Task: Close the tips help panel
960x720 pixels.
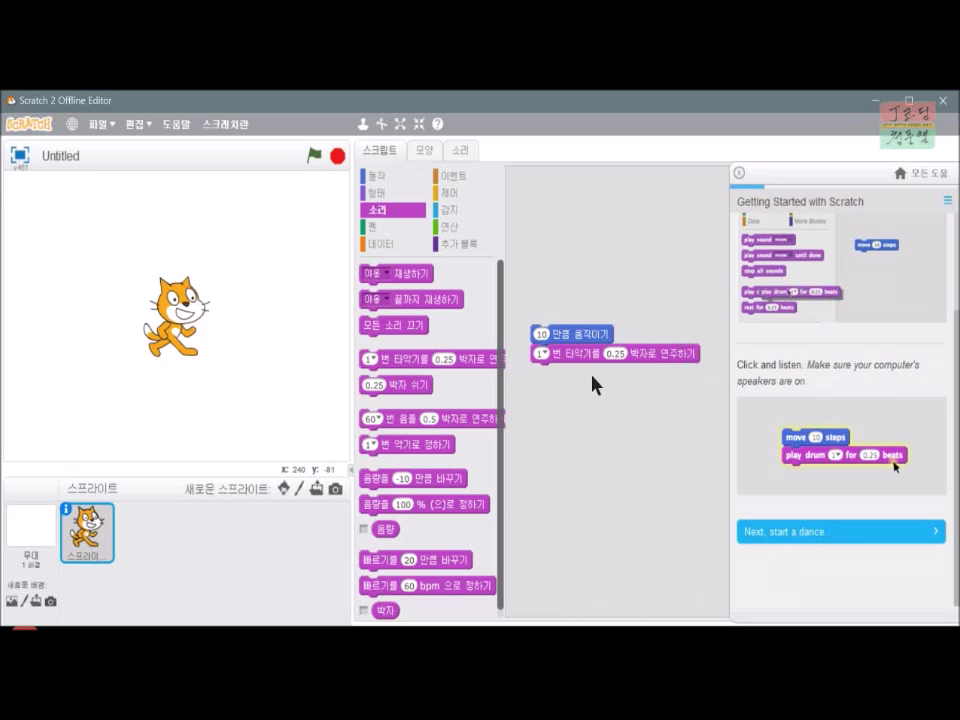Action: coord(739,173)
